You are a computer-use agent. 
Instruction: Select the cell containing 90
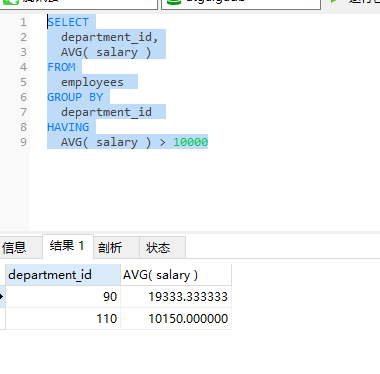pyautogui.click(x=63, y=296)
